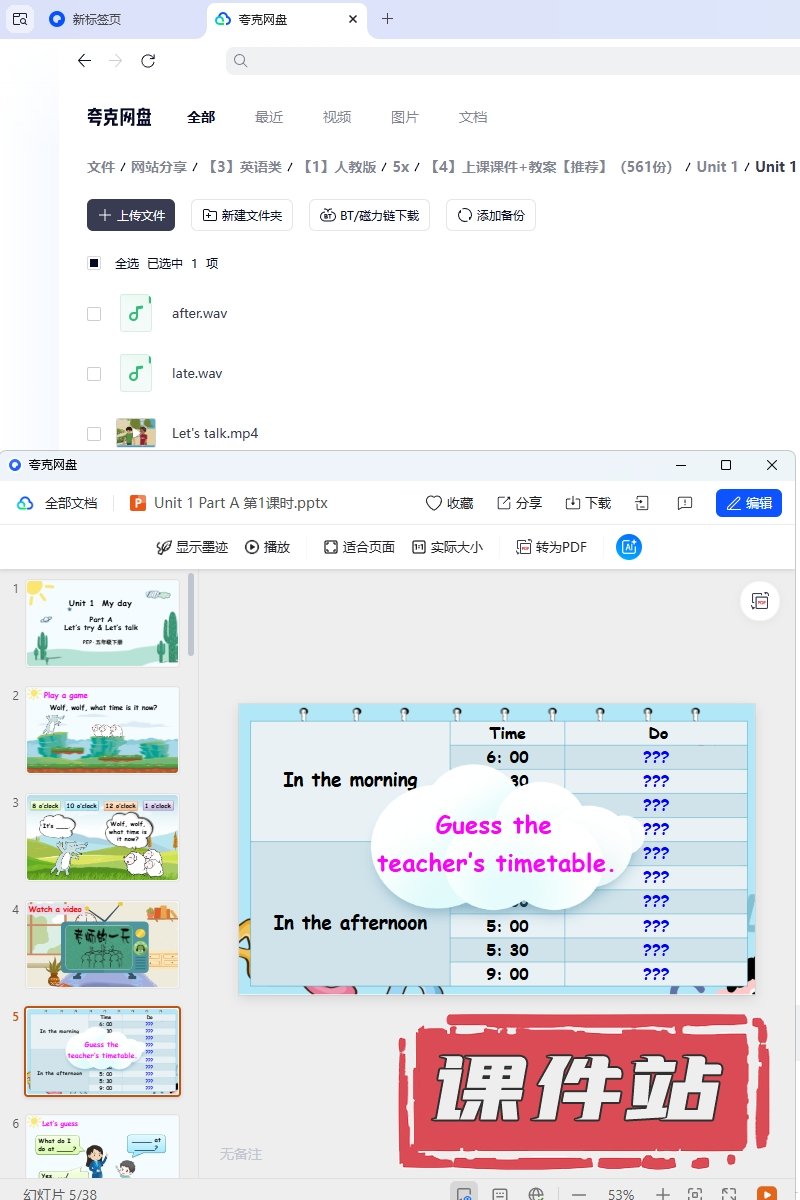Toggle the 全选 select-all checkbox

click(94, 263)
